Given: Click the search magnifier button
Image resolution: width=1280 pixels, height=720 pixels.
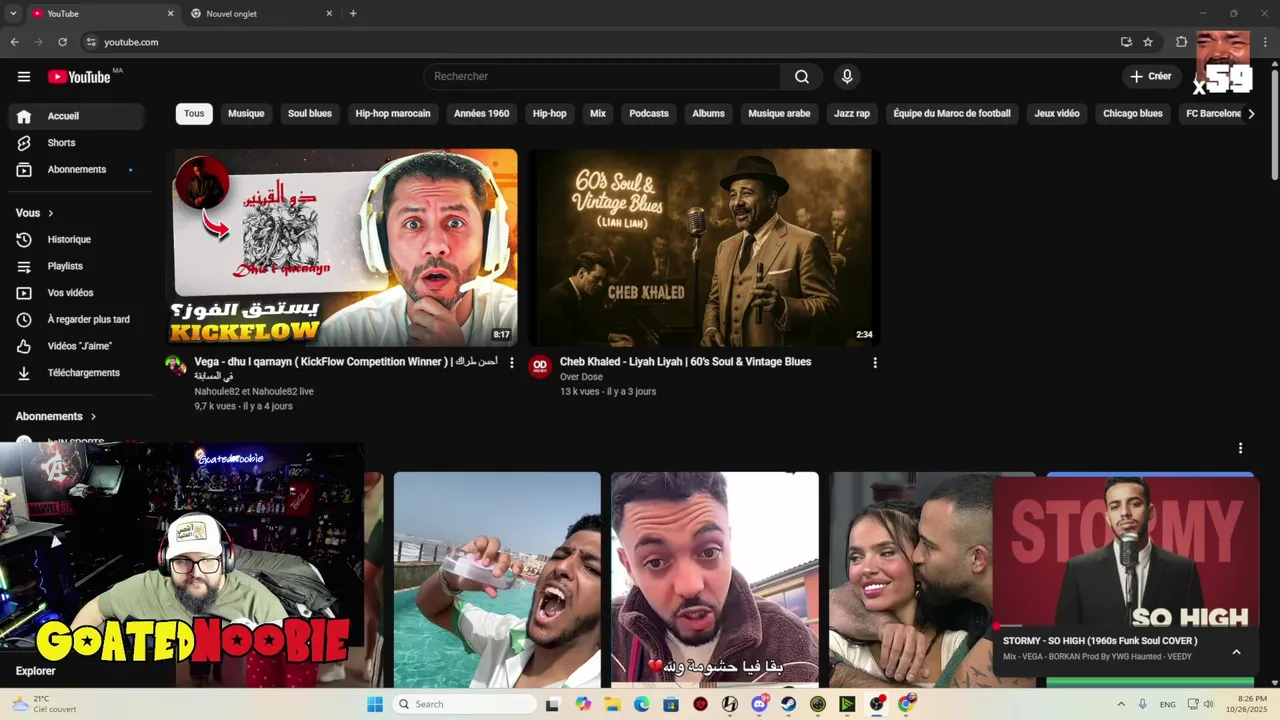Looking at the screenshot, I should coord(802,77).
